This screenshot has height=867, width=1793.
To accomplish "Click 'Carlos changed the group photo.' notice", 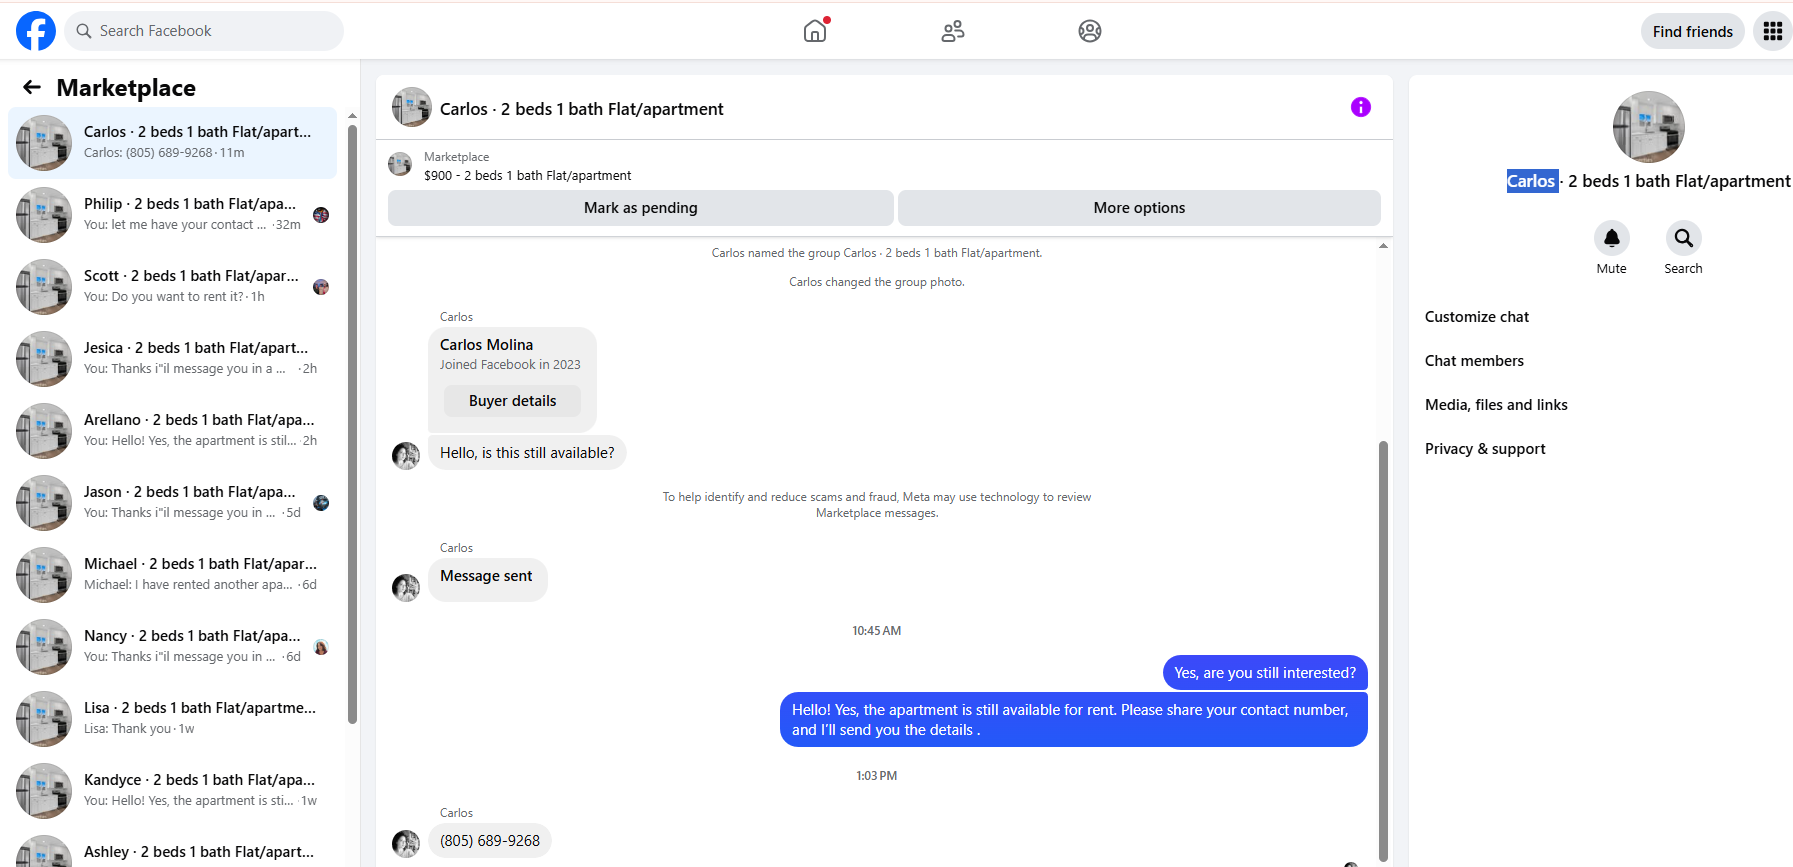I will pos(877,282).
